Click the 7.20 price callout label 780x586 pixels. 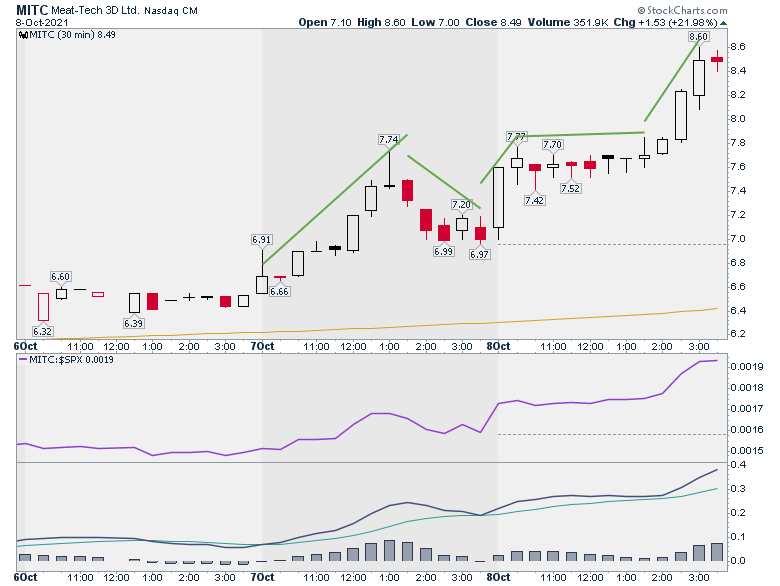click(x=461, y=204)
